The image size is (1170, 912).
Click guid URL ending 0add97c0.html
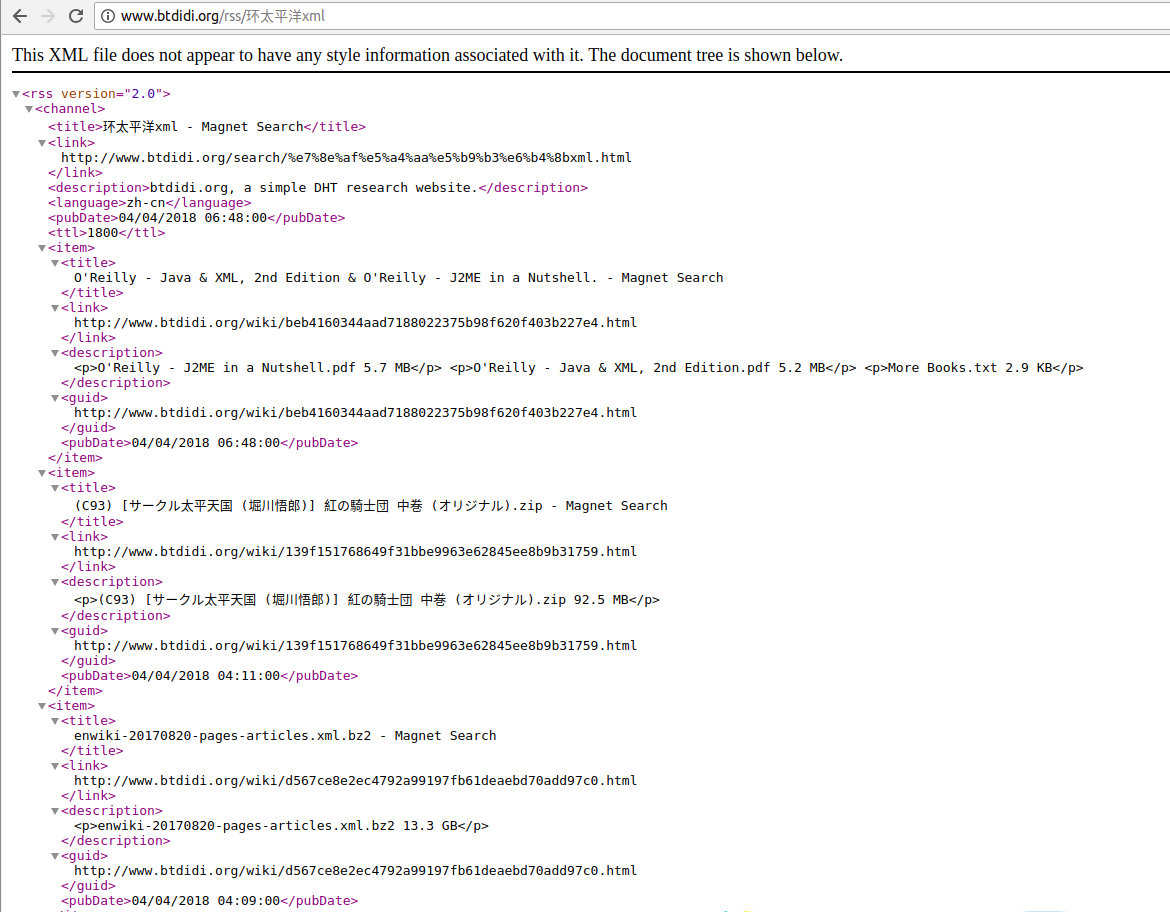(355, 871)
